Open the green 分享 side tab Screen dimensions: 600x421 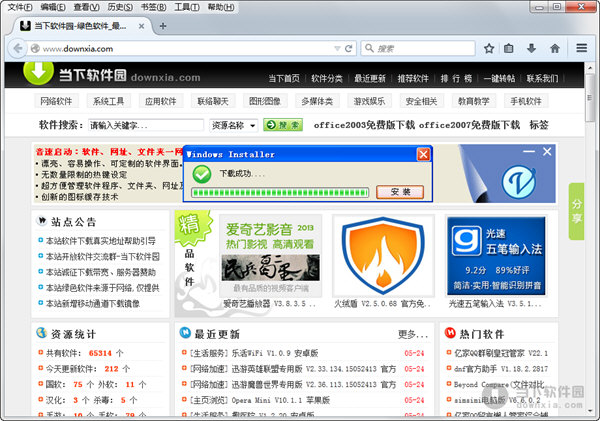tap(576, 211)
